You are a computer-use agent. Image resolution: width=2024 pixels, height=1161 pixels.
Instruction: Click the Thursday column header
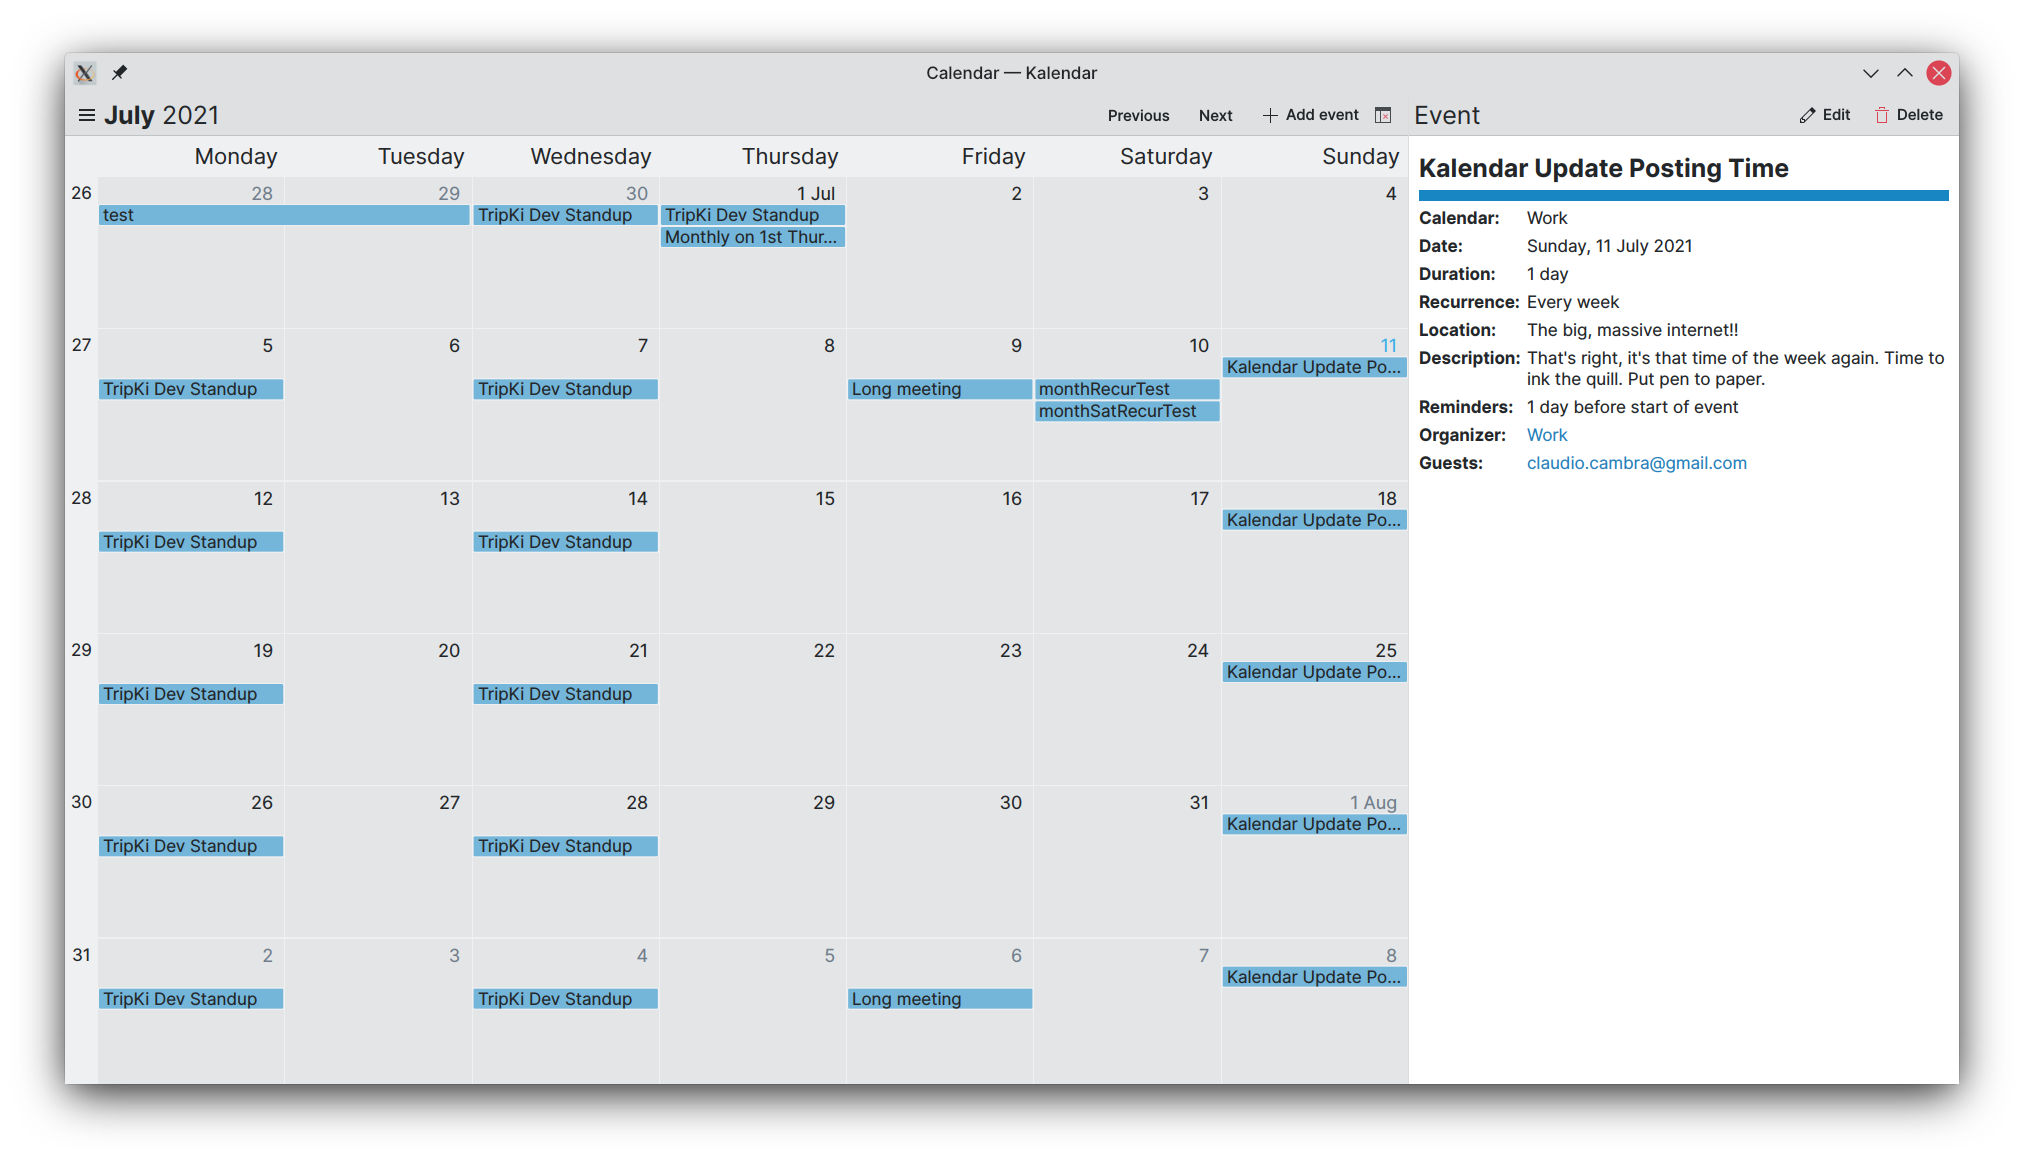pyautogui.click(x=790, y=157)
